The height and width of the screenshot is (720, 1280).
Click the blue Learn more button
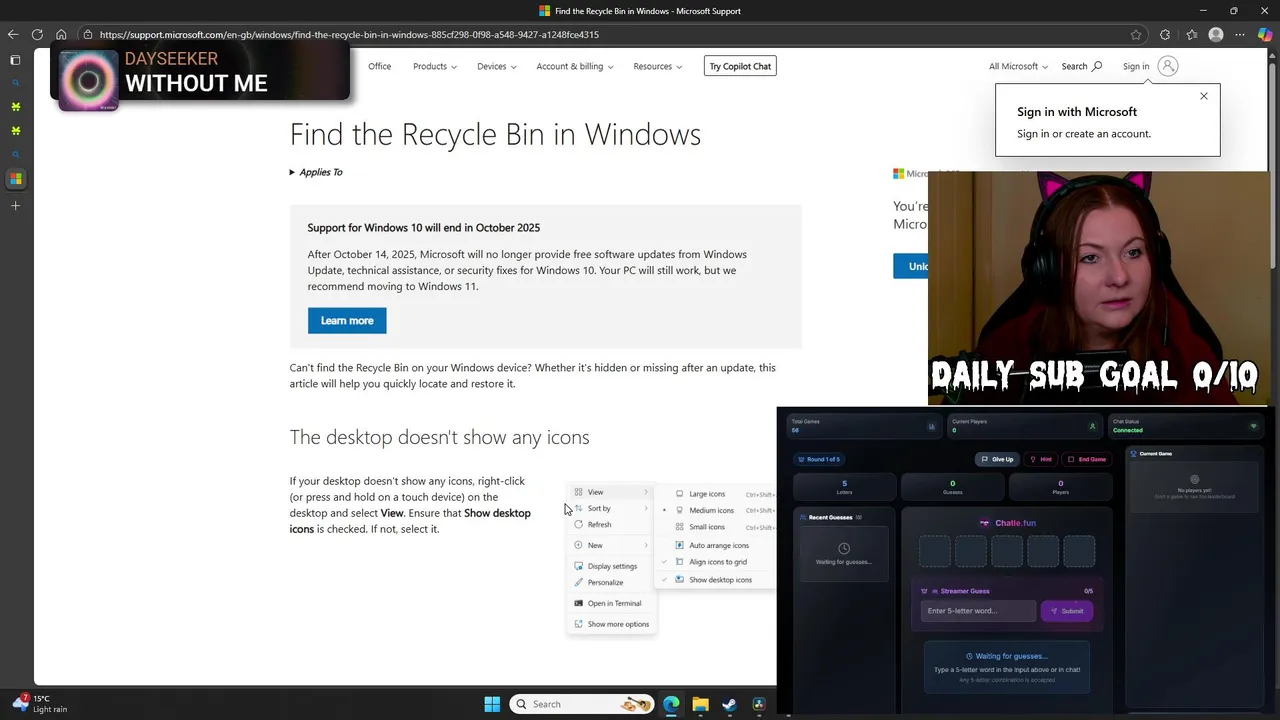pyautogui.click(x=347, y=320)
